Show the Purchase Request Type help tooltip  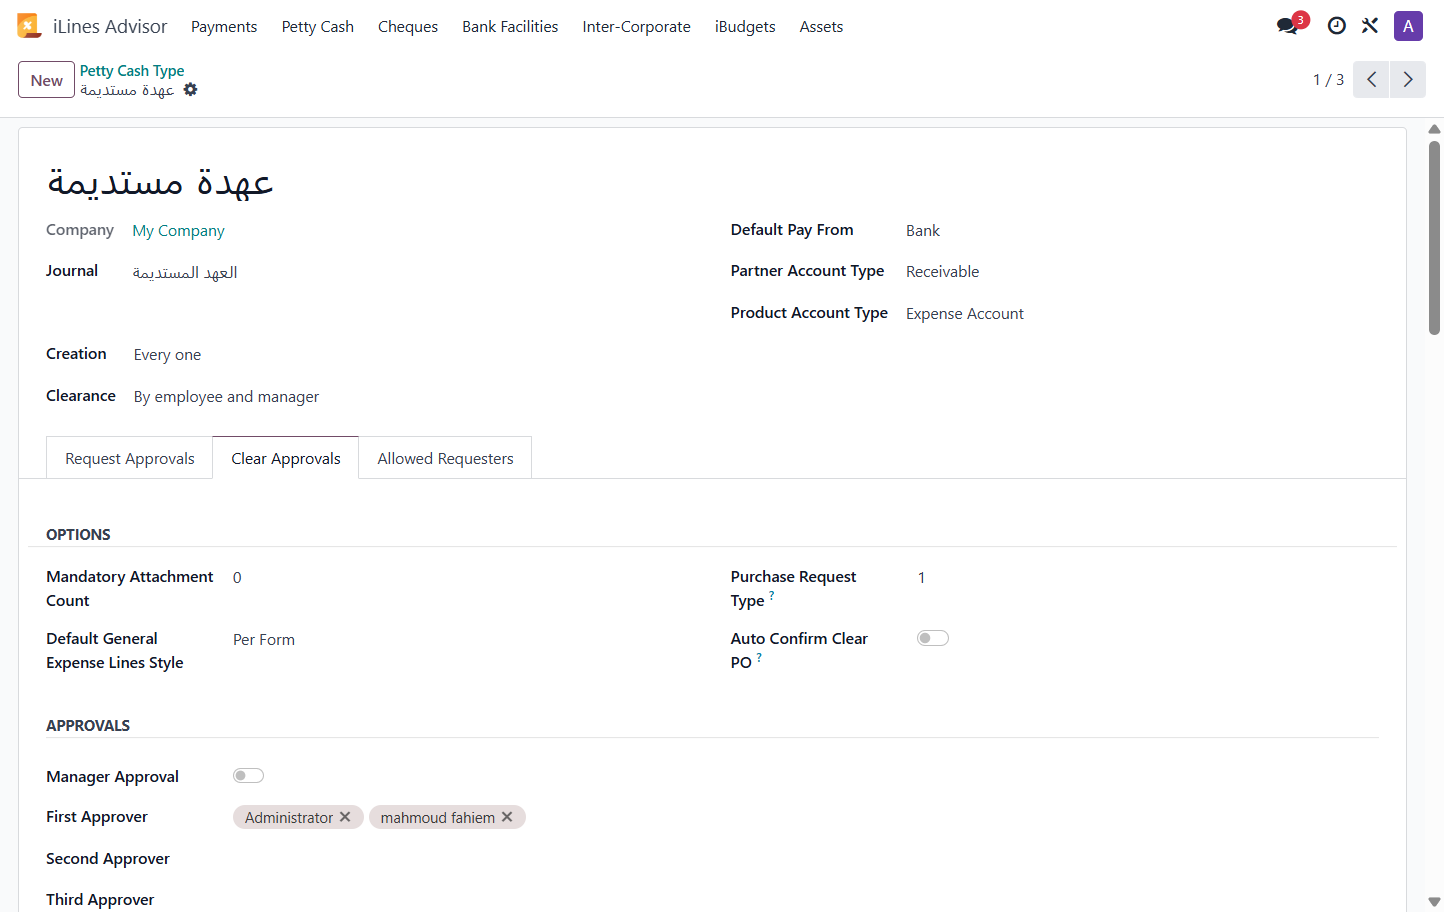point(772,595)
